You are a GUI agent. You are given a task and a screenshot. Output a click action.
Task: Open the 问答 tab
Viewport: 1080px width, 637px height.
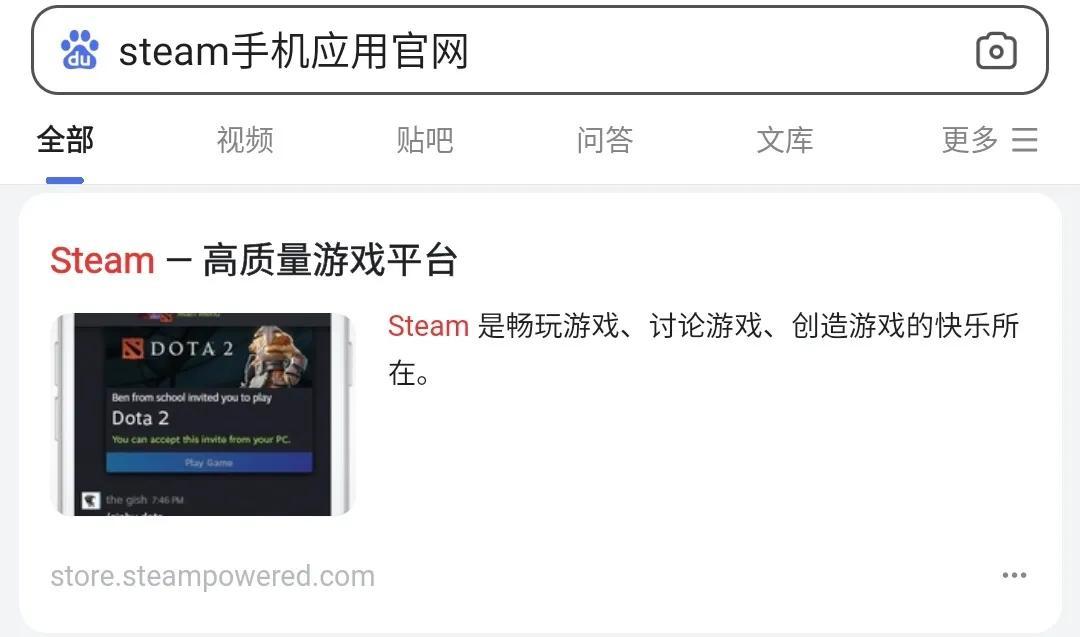pyautogui.click(x=605, y=140)
